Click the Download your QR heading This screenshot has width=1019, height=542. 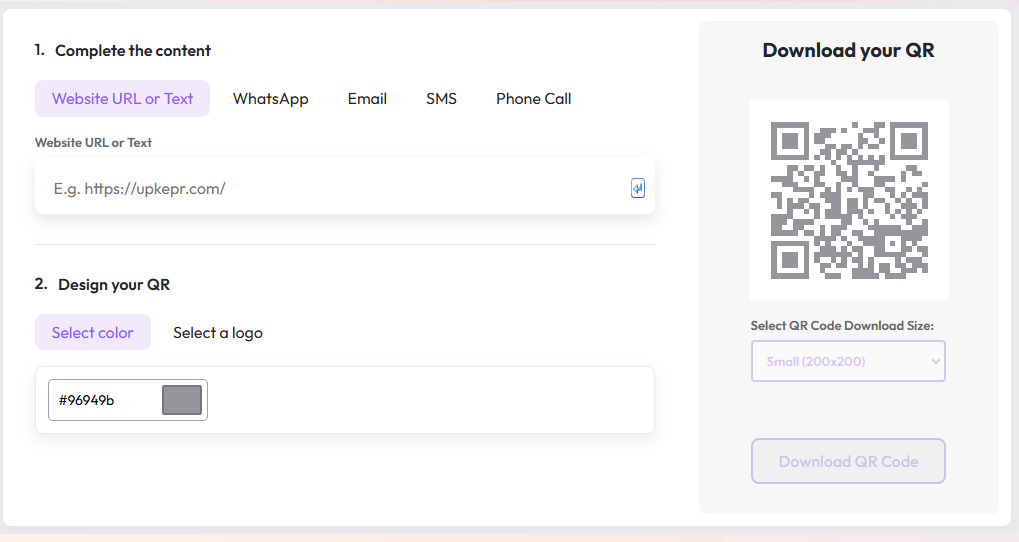tap(848, 51)
